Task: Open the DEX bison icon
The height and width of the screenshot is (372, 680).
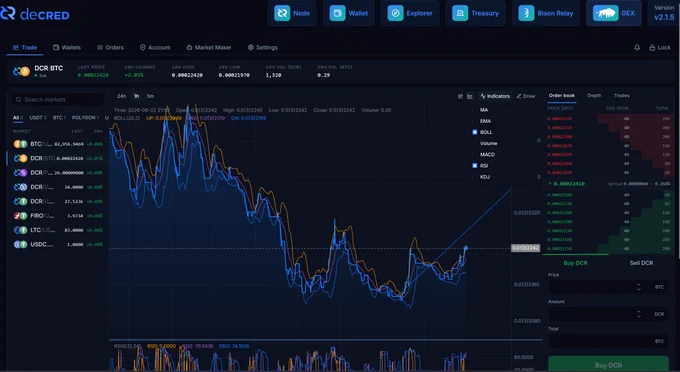Action: 605,13
